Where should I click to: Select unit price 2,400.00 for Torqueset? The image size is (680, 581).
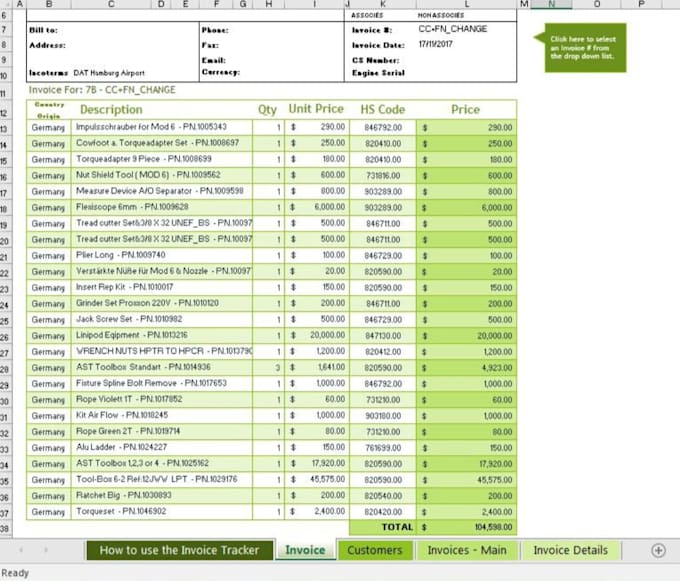[x=317, y=512]
